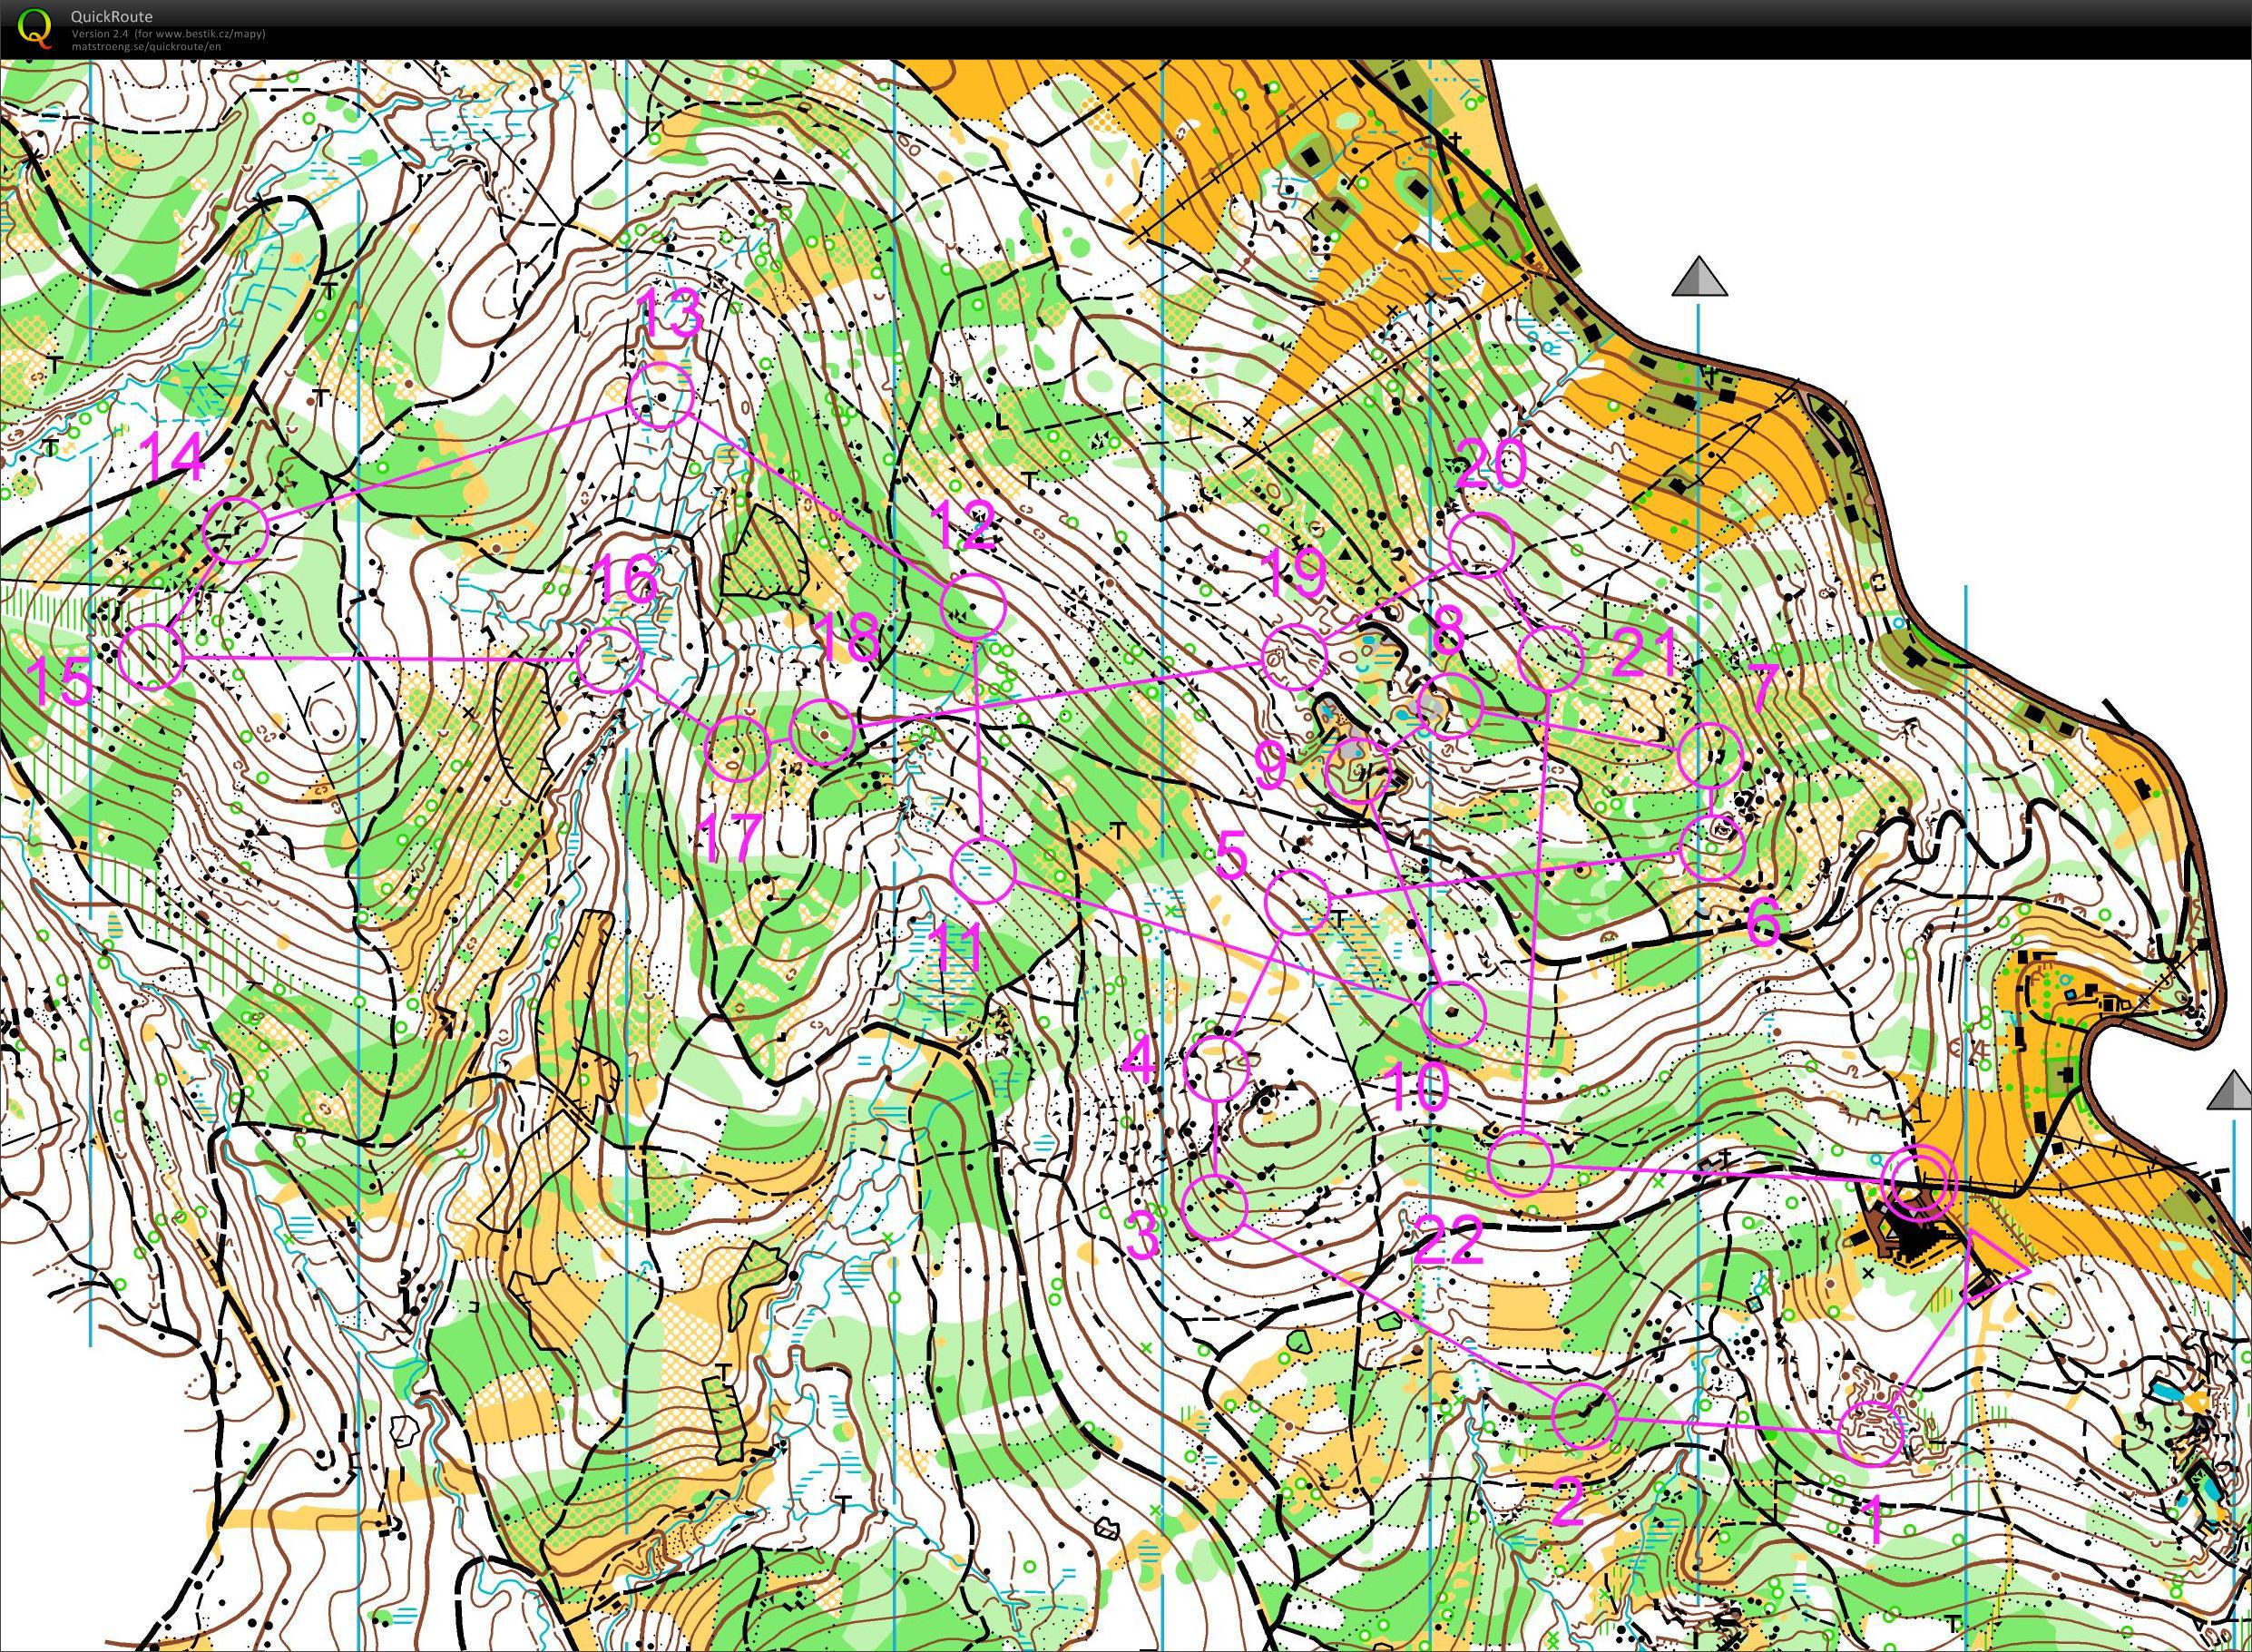This screenshot has width=2252, height=1652.
Task: Click control circle 6
Action: click(x=1713, y=848)
